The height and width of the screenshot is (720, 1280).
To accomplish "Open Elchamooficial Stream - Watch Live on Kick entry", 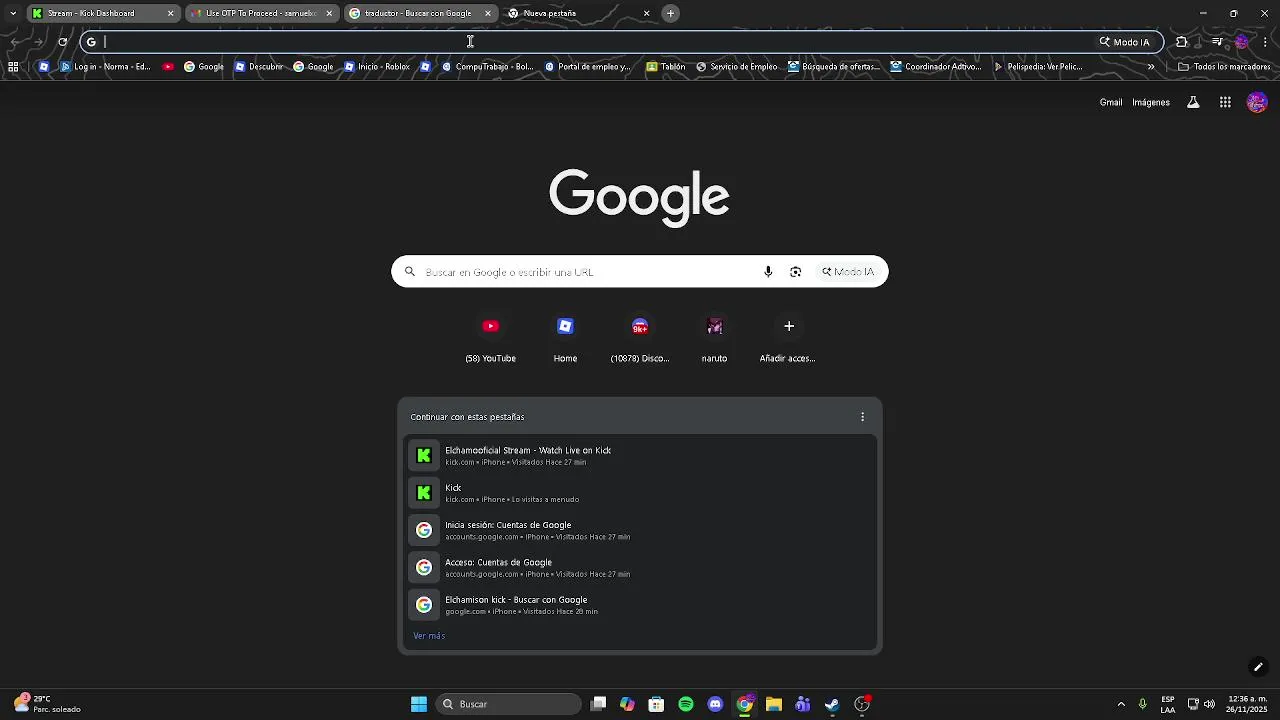I will [640, 456].
